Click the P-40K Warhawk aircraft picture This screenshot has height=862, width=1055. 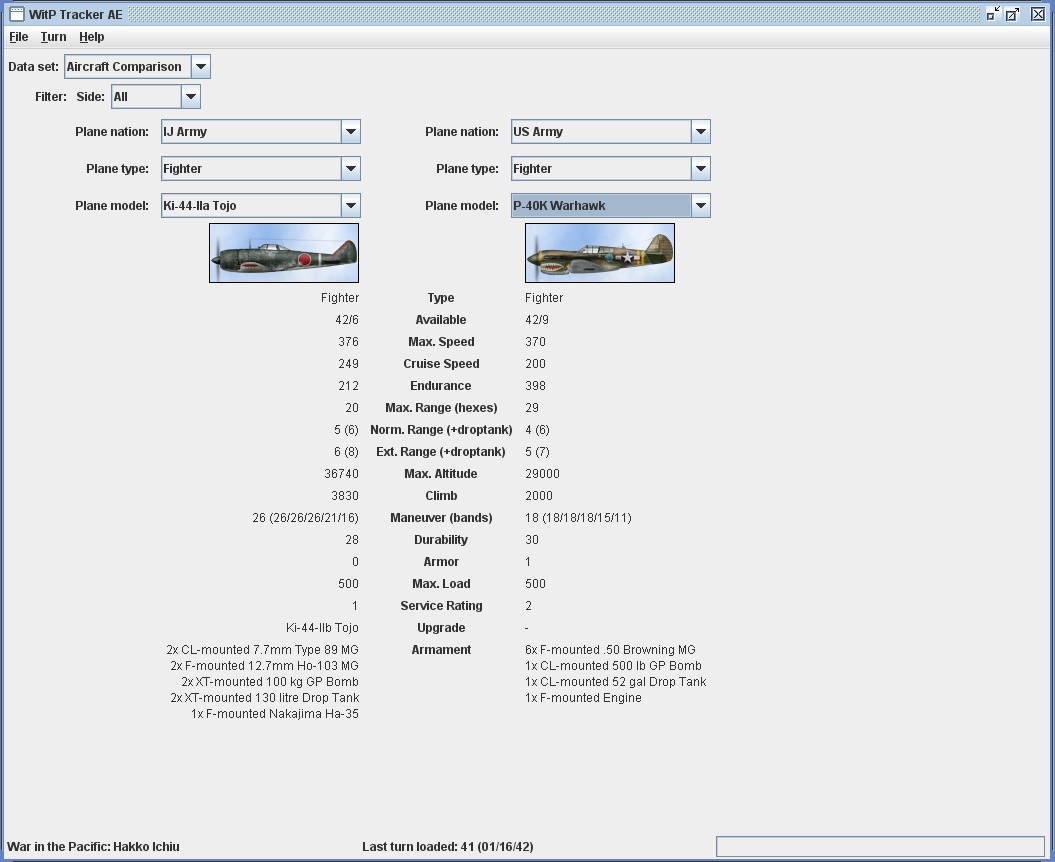click(599, 253)
